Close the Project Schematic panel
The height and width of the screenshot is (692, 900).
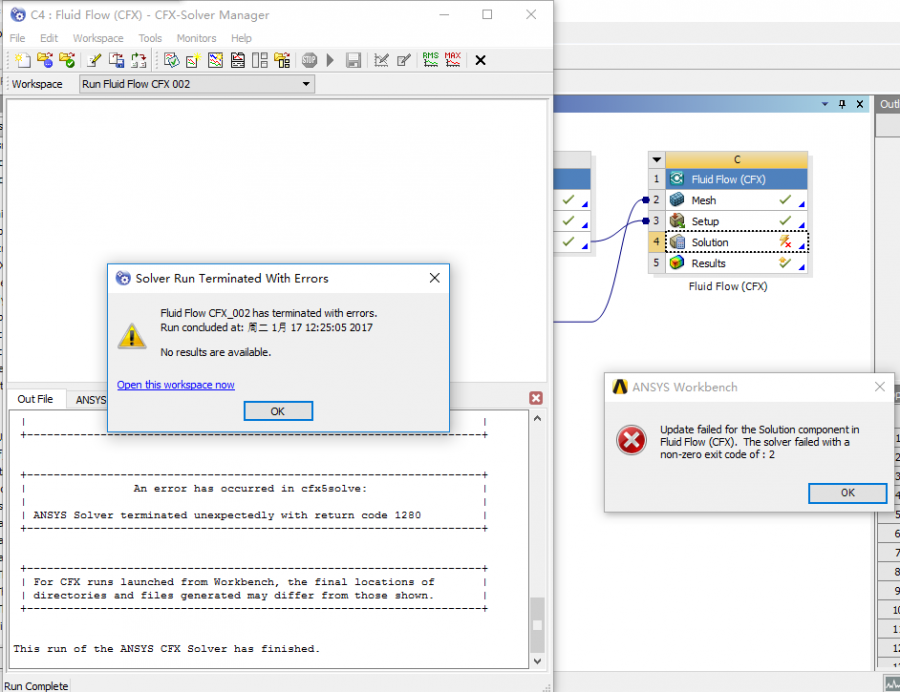pyautogui.click(x=860, y=104)
